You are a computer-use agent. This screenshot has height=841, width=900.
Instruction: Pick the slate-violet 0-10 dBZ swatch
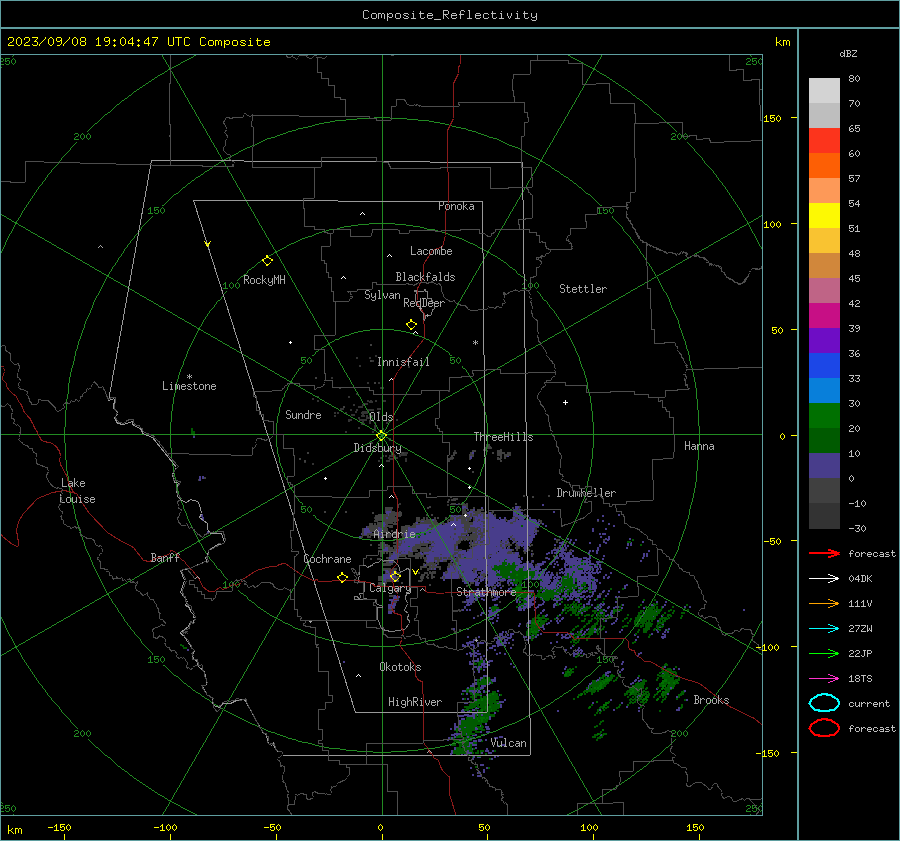(x=824, y=466)
